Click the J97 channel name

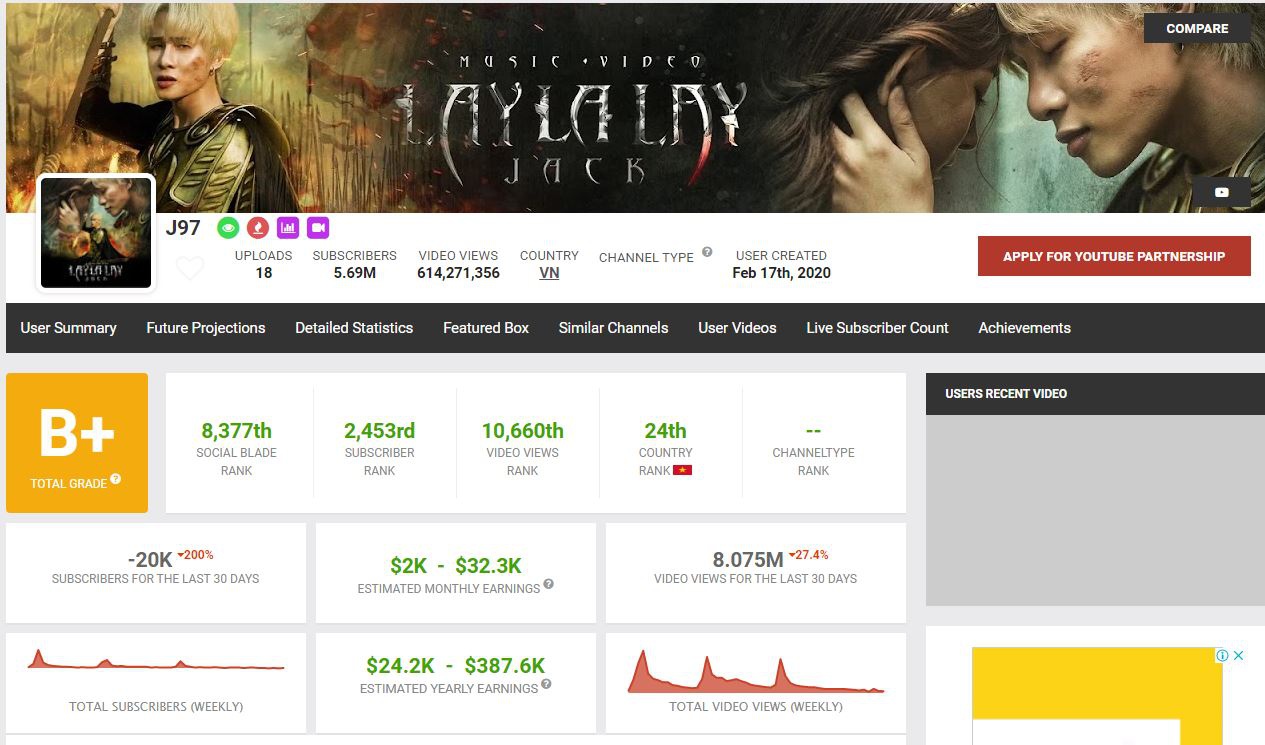[x=183, y=228]
